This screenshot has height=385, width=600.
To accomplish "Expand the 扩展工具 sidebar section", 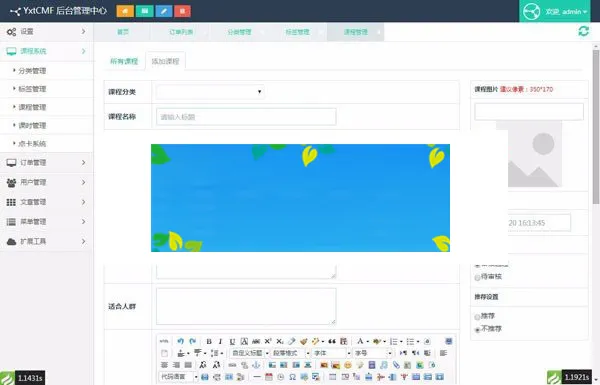I will tap(46, 241).
